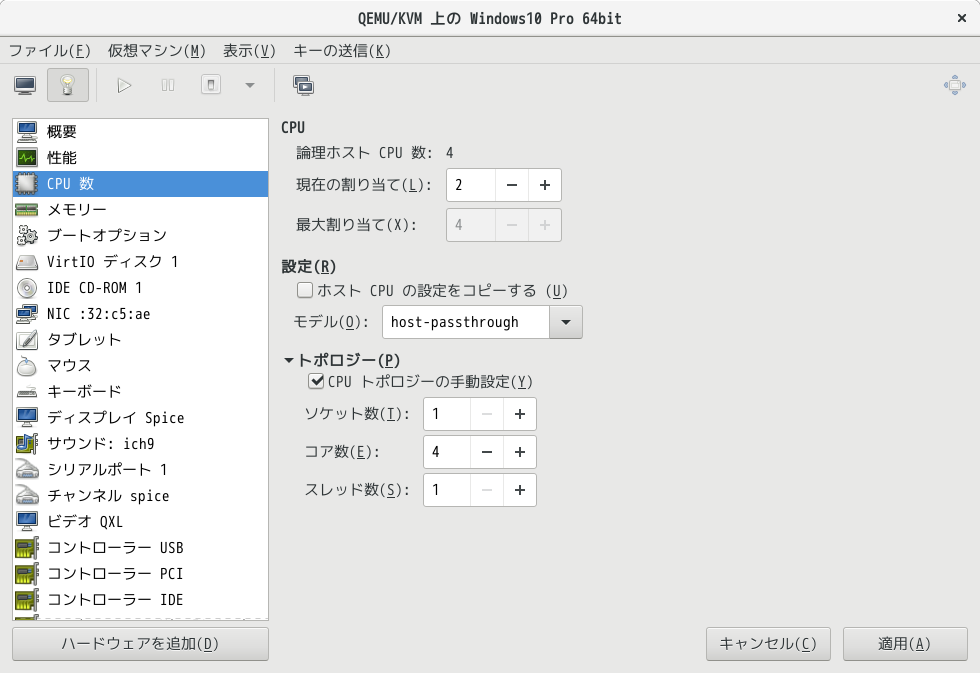Screen dimensions: 980x673
Task: Click the コア数 value field
Action: pos(447,452)
